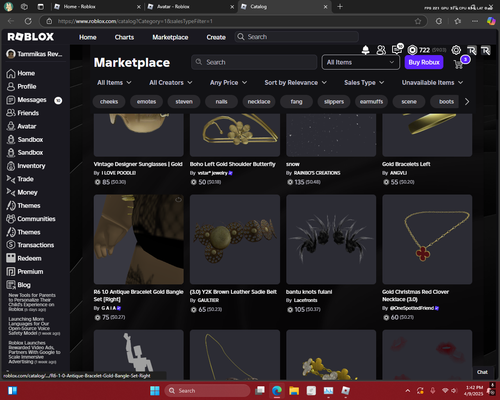Select the cheeks tag chip
Screen dimensions: 500x400
pyautogui.click(x=109, y=102)
